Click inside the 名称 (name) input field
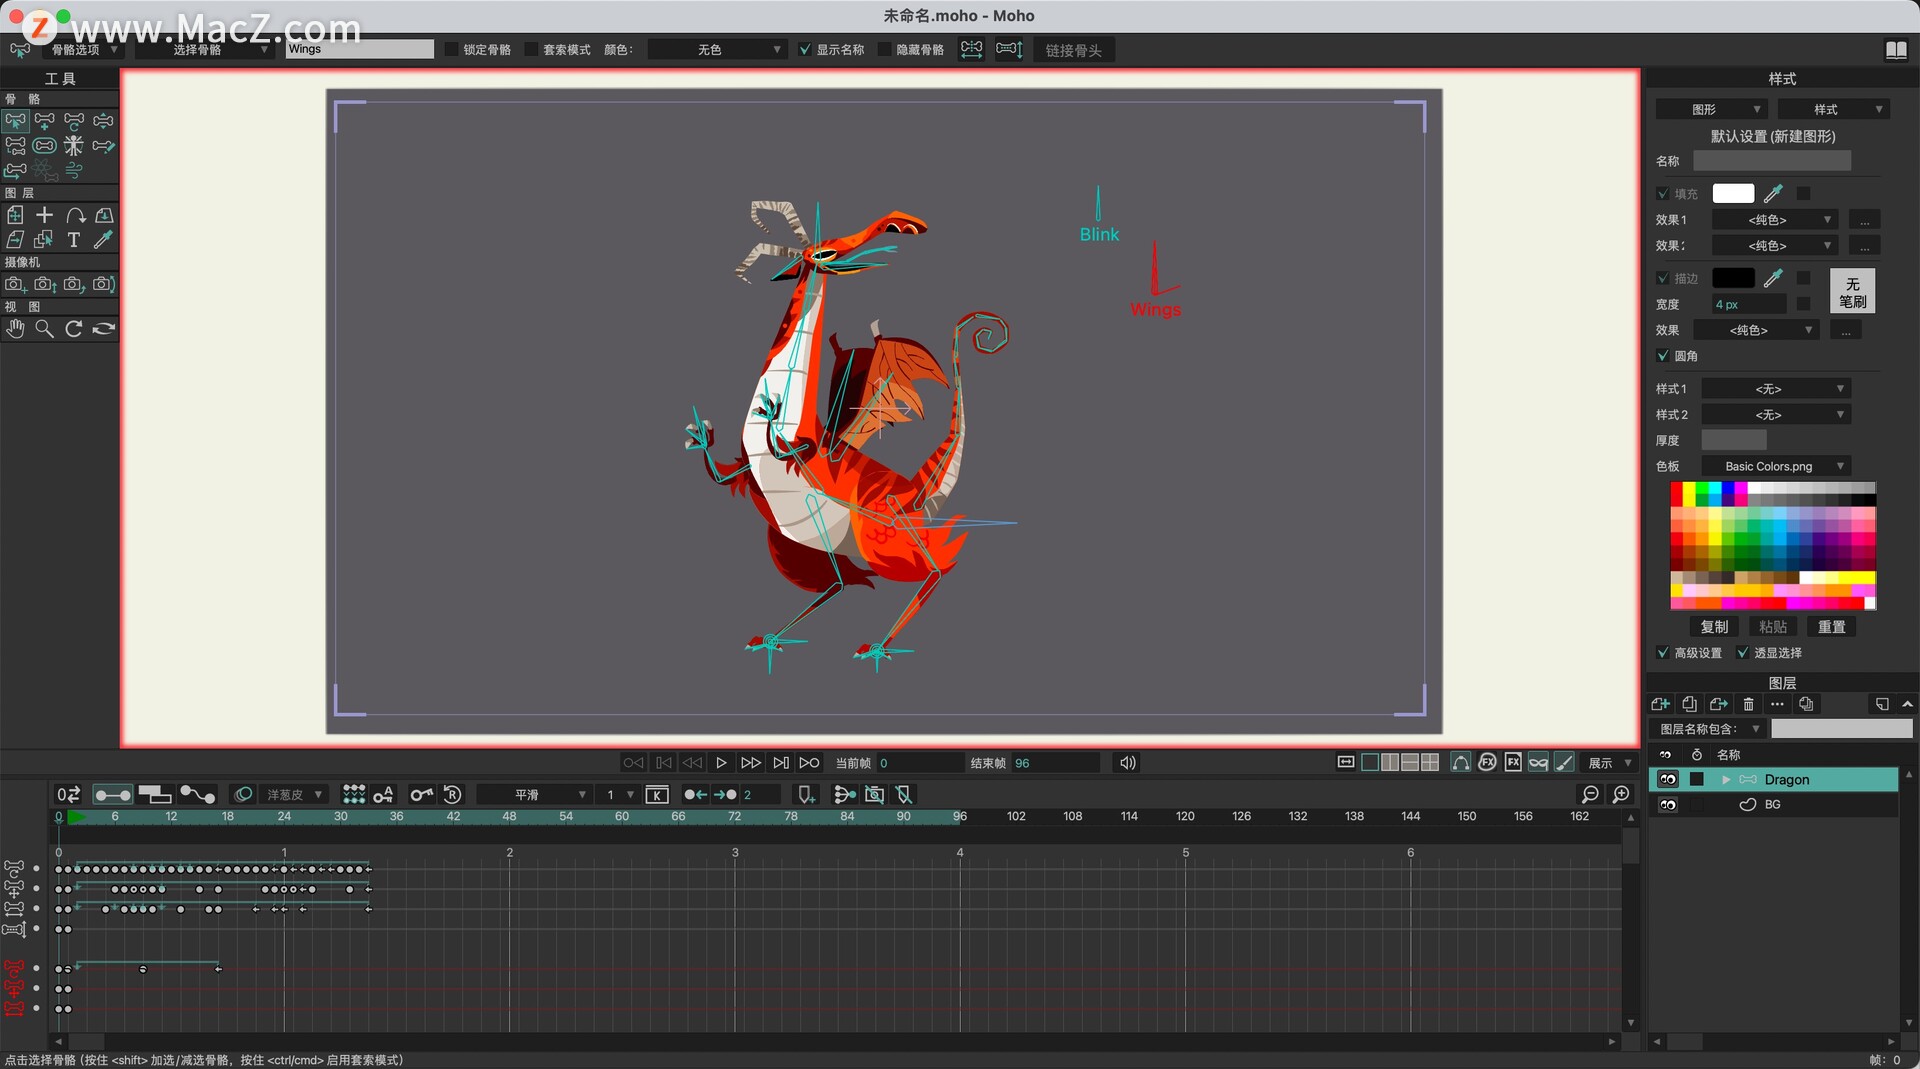This screenshot has height=1069, width=1920. click(1771, 161)
